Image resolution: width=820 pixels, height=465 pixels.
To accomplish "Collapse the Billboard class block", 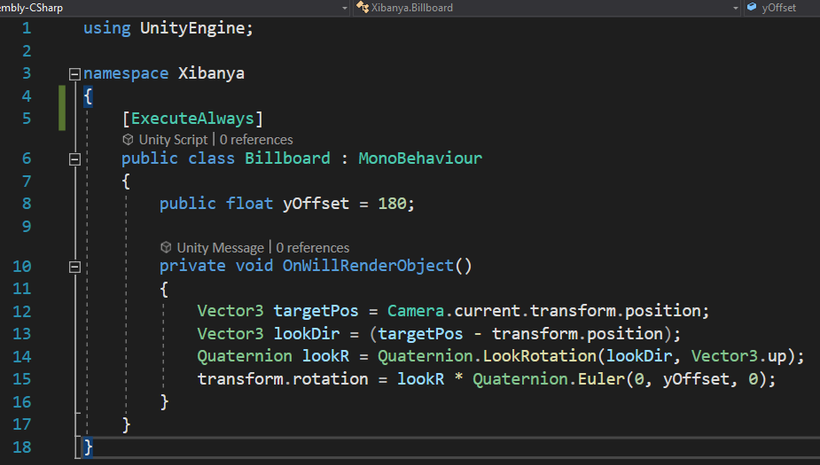I will pyautogui.click(x=75, y=159).
